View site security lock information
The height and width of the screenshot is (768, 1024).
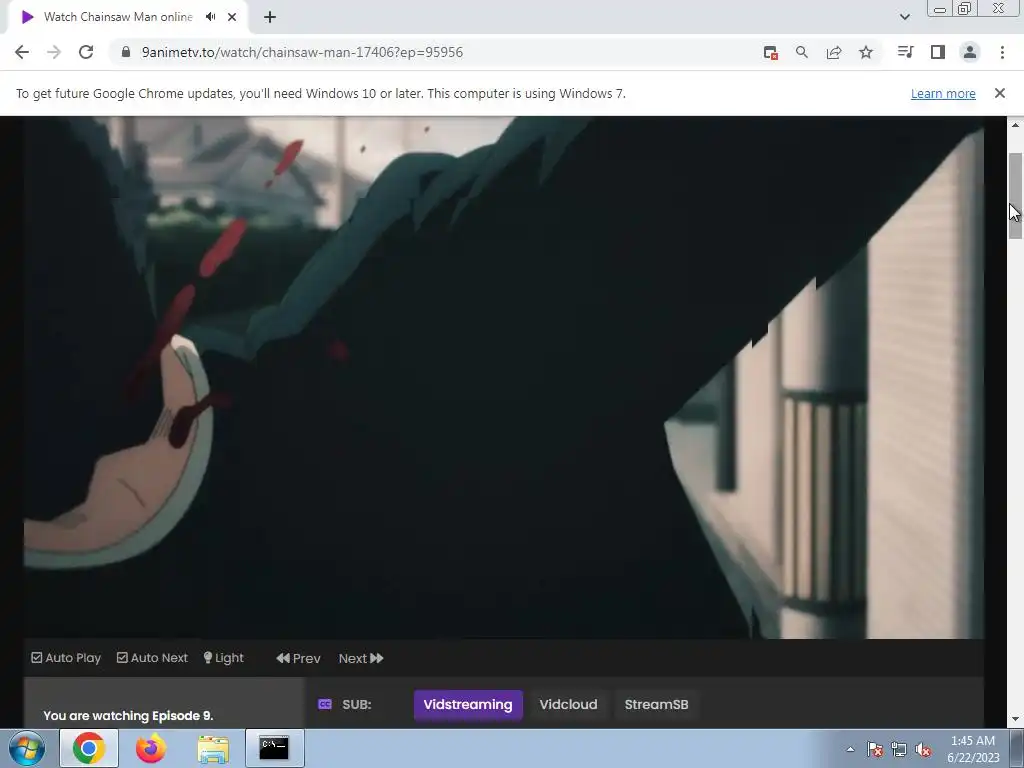click(126, 52)
